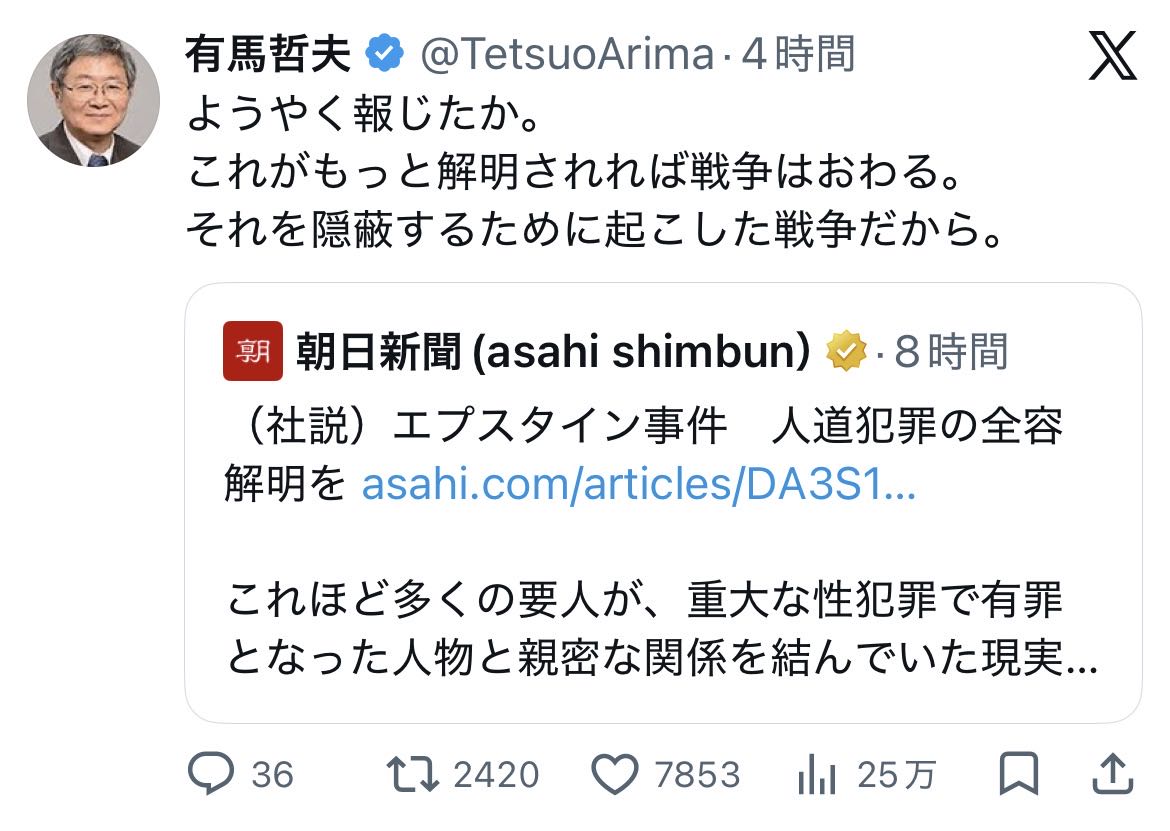Click the share upload icon

tap(1111, 774)
